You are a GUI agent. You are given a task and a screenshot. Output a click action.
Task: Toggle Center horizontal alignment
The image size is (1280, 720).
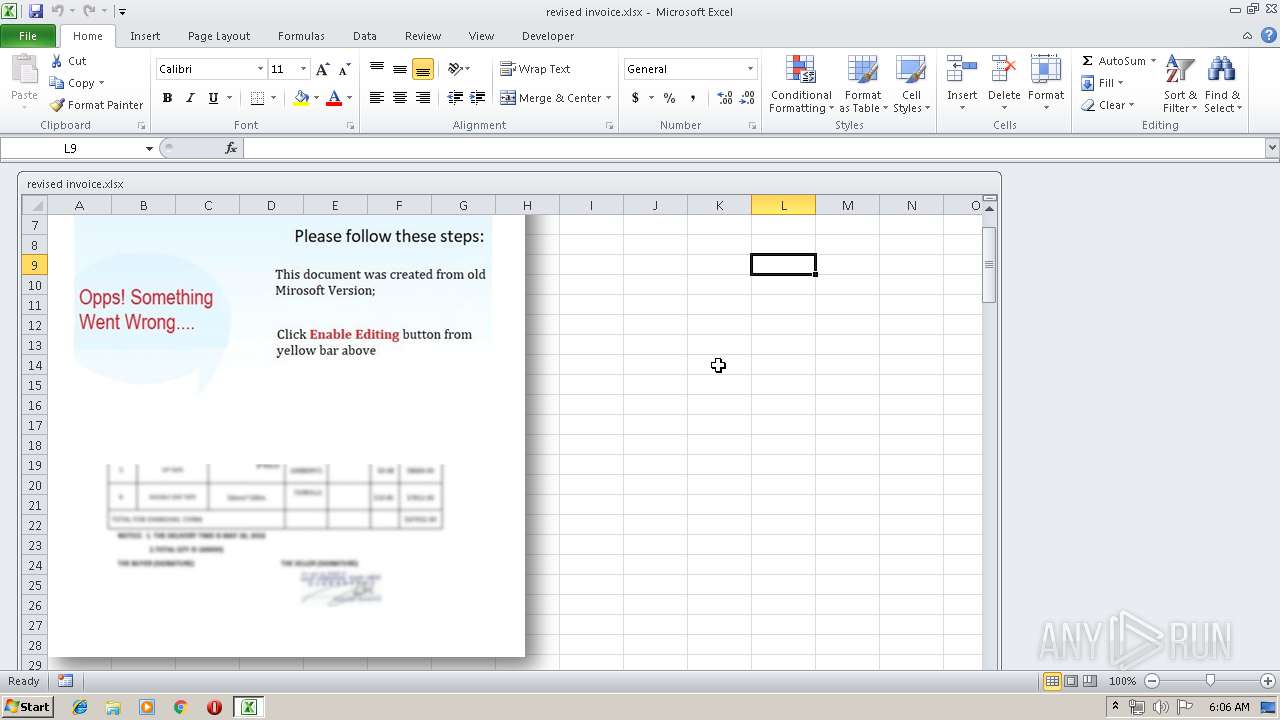pos(400,98)
